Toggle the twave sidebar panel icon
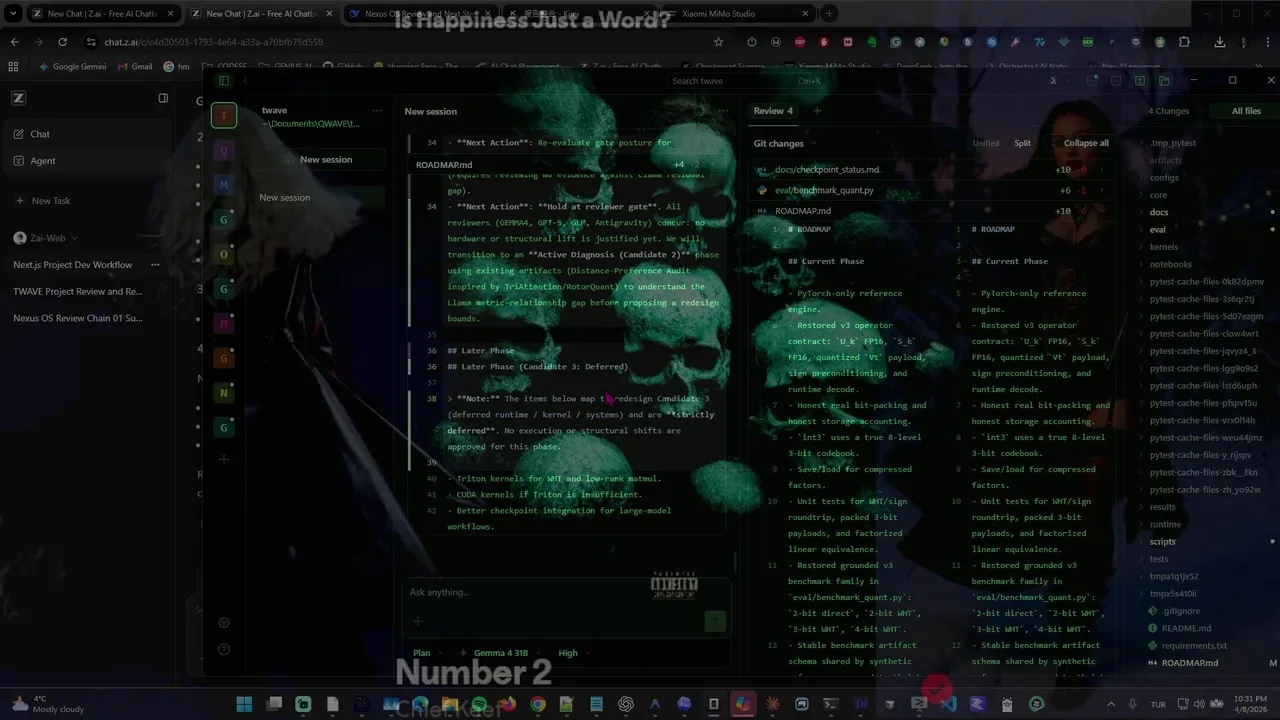Viewport: 1280px width, 720px height. (x=224, y=81)
